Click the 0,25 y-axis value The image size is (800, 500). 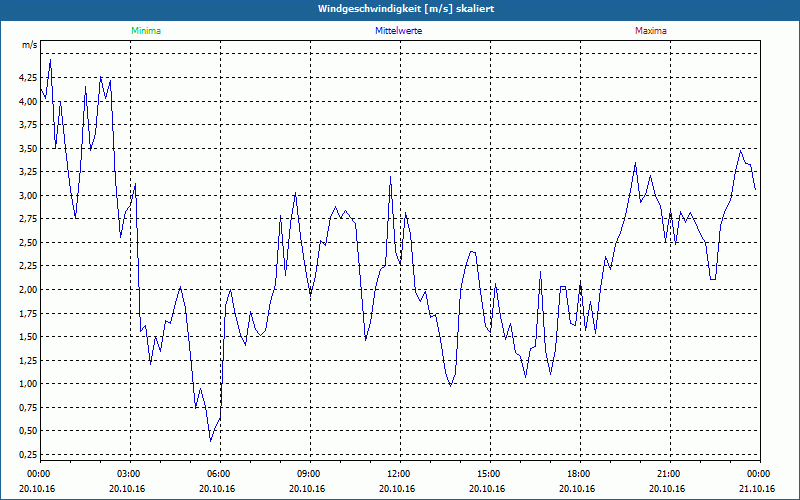pos(29,454)
